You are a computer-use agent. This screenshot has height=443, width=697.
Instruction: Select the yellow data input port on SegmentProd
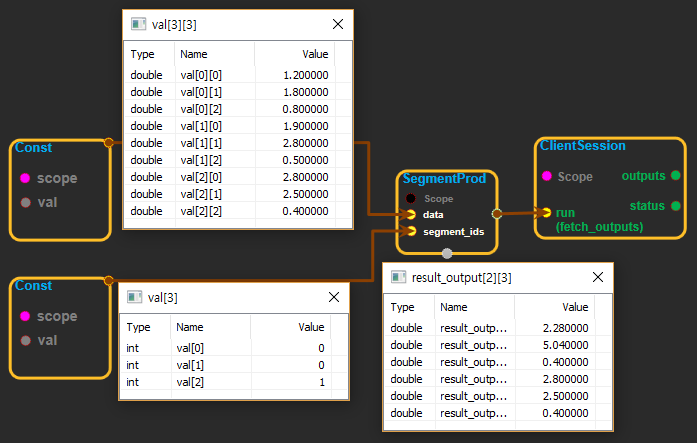pyautogui.click(x=411, y=214)
